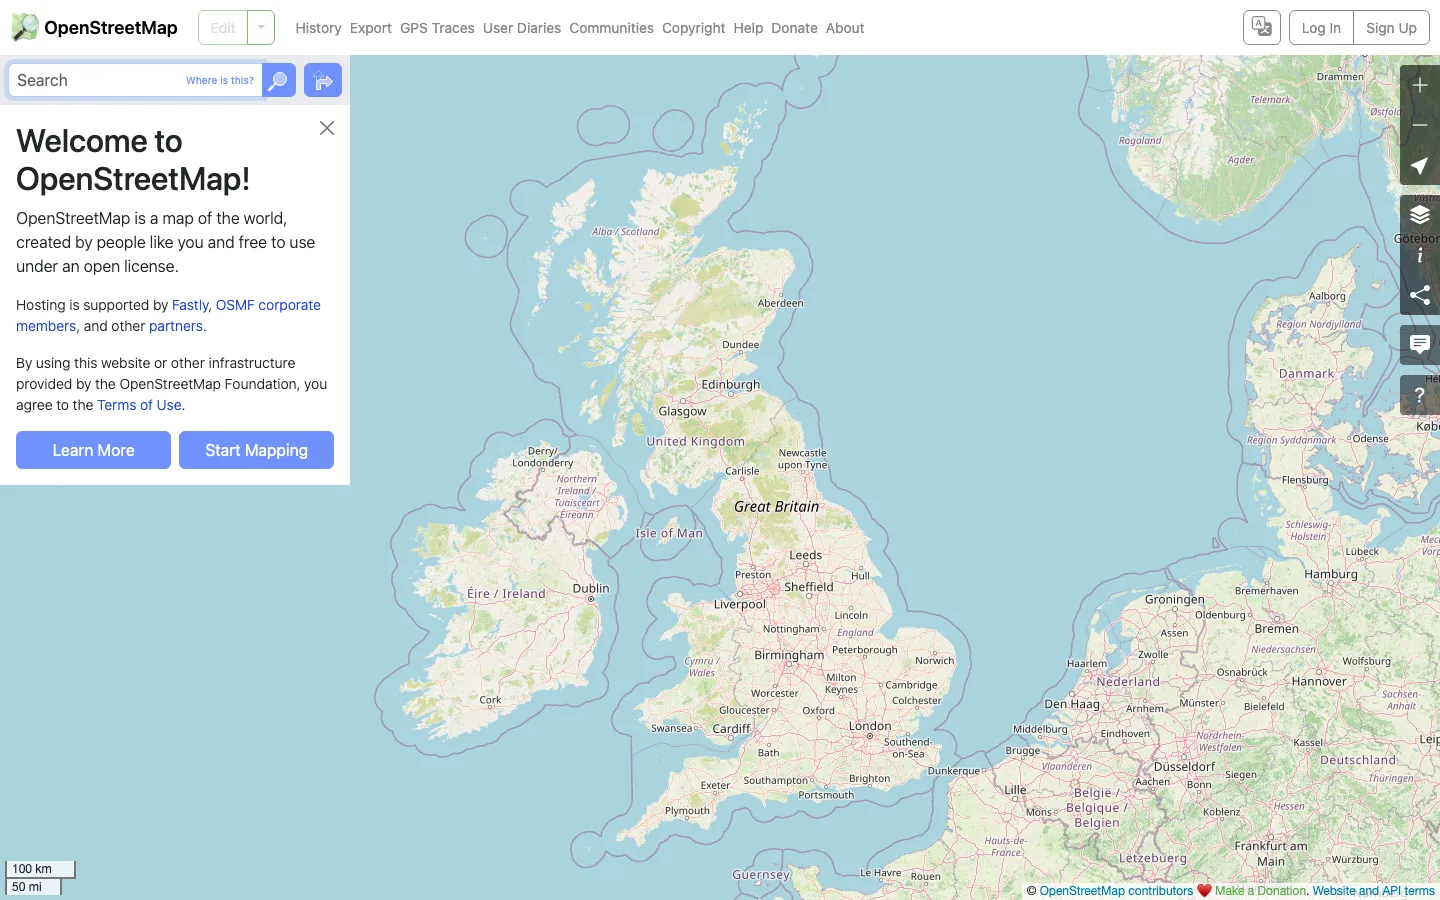The image size is (1440, 900).
Task: Click the Düsseldorf label on the map
Action: (1185, 767)
